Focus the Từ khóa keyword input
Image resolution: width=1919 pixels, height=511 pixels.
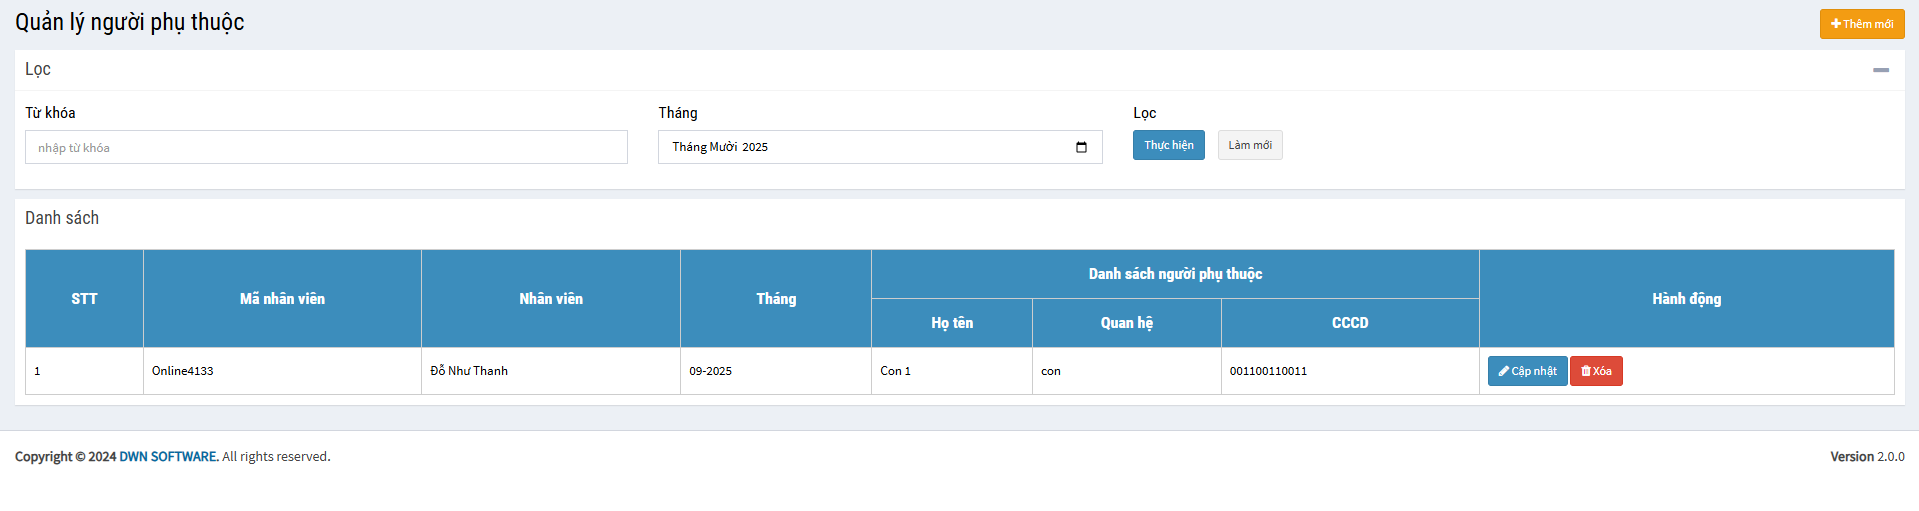[x=326, y=147]
